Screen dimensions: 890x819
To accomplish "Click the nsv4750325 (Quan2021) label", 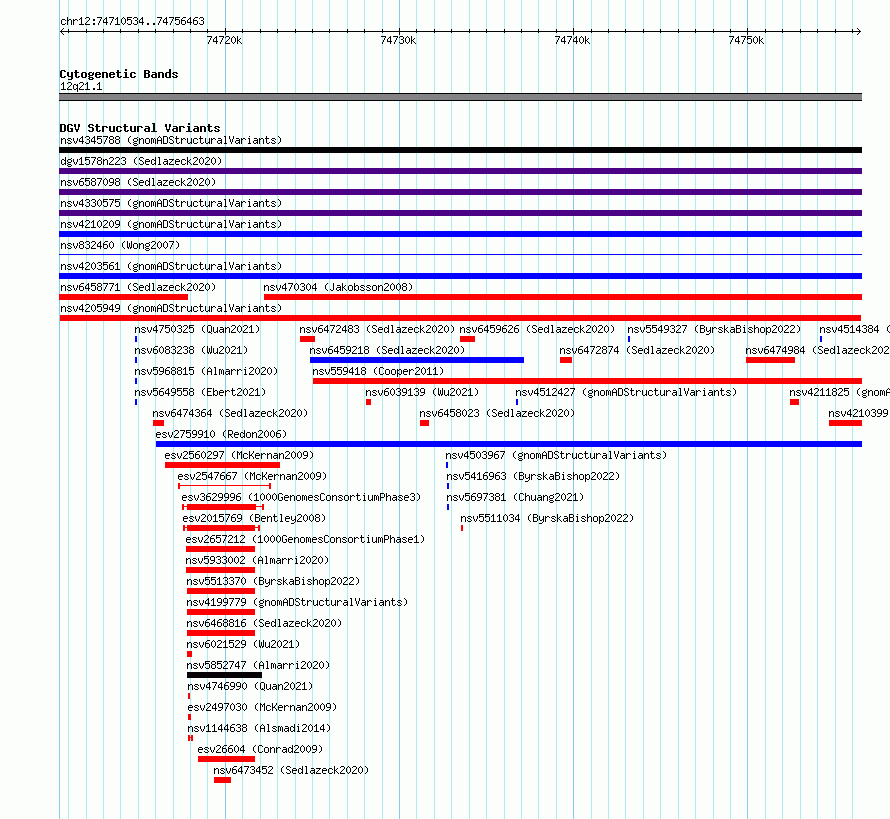I will point(197,329).
